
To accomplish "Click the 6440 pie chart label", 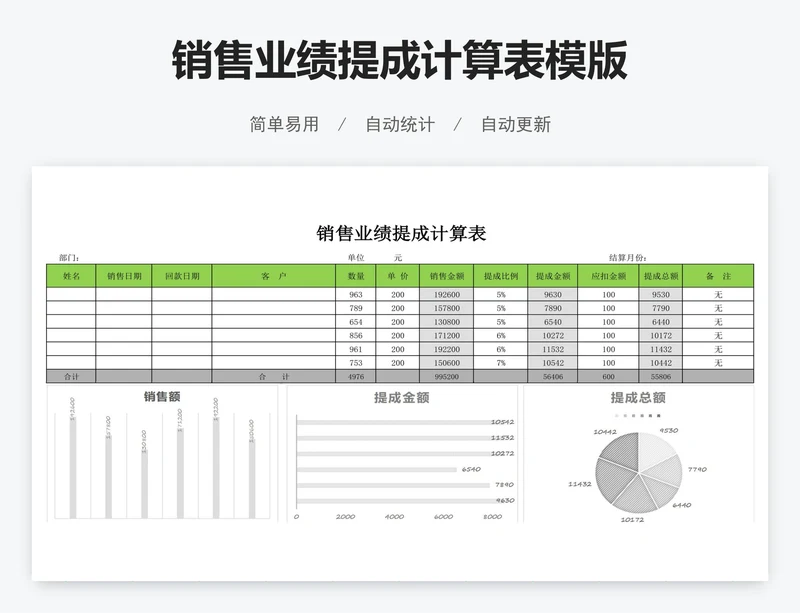I will tap(682, 505).
